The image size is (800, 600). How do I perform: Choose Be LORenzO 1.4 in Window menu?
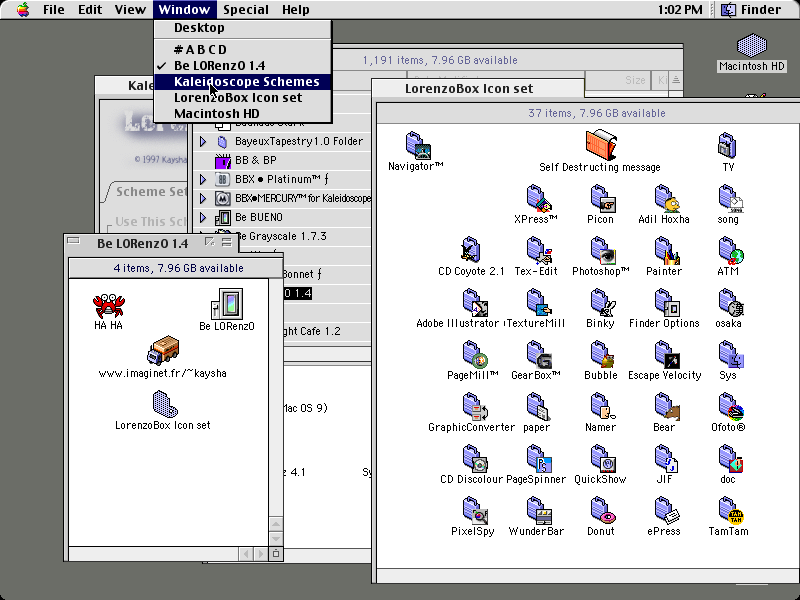coord(243,66)
